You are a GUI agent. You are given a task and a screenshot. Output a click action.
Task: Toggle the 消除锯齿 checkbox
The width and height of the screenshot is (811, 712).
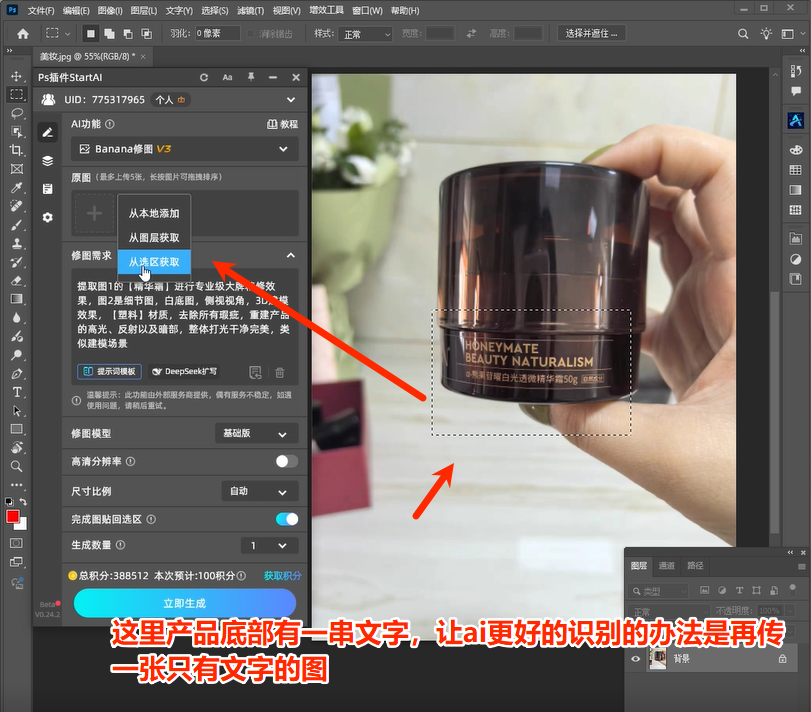pos(251,34)
